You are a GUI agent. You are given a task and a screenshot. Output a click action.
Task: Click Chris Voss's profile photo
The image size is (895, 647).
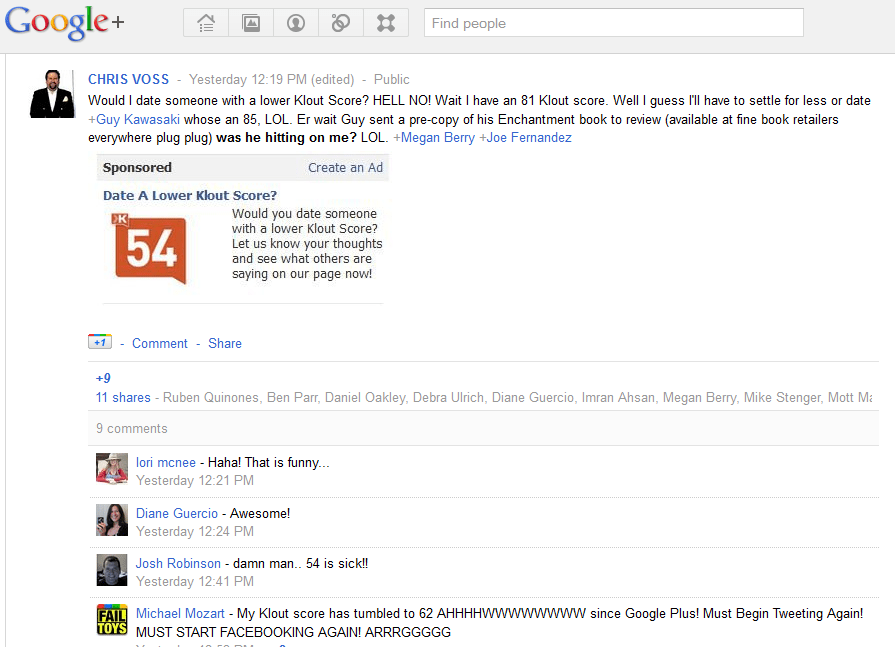pos(52,95)
